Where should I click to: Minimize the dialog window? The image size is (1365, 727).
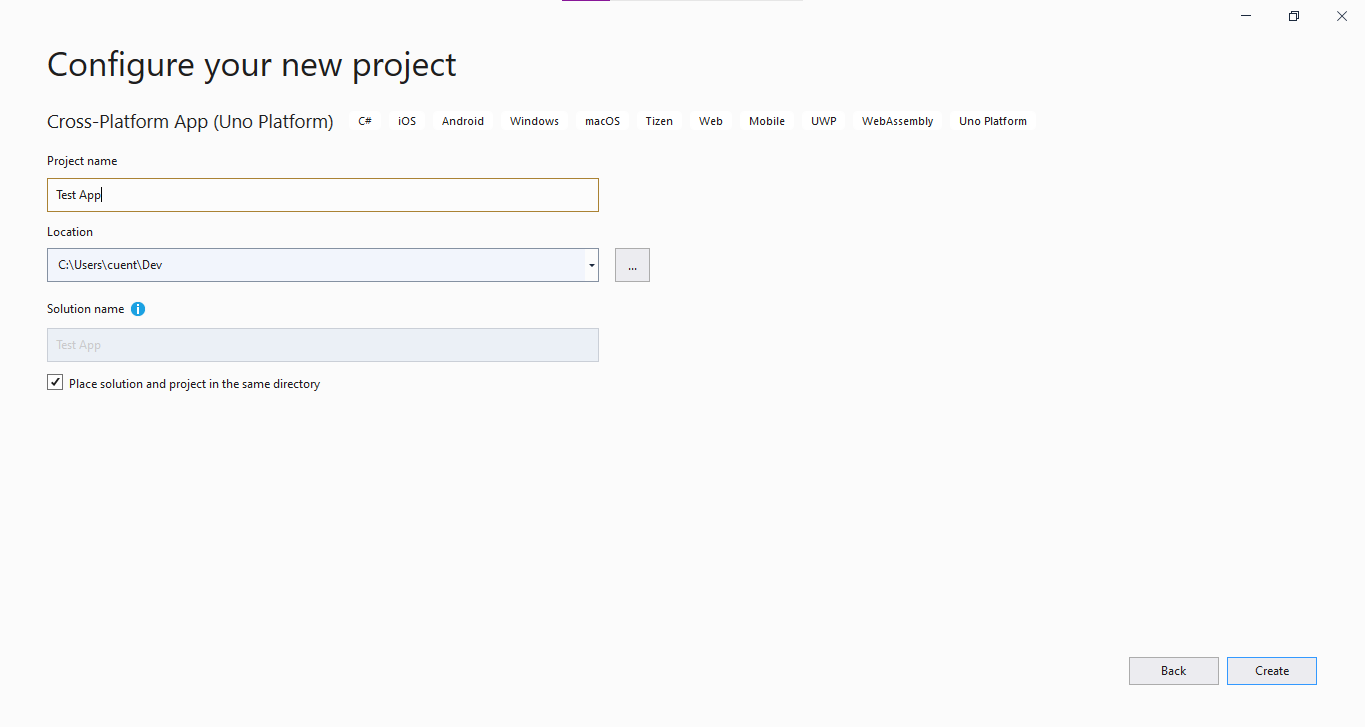click(1247, 16)
